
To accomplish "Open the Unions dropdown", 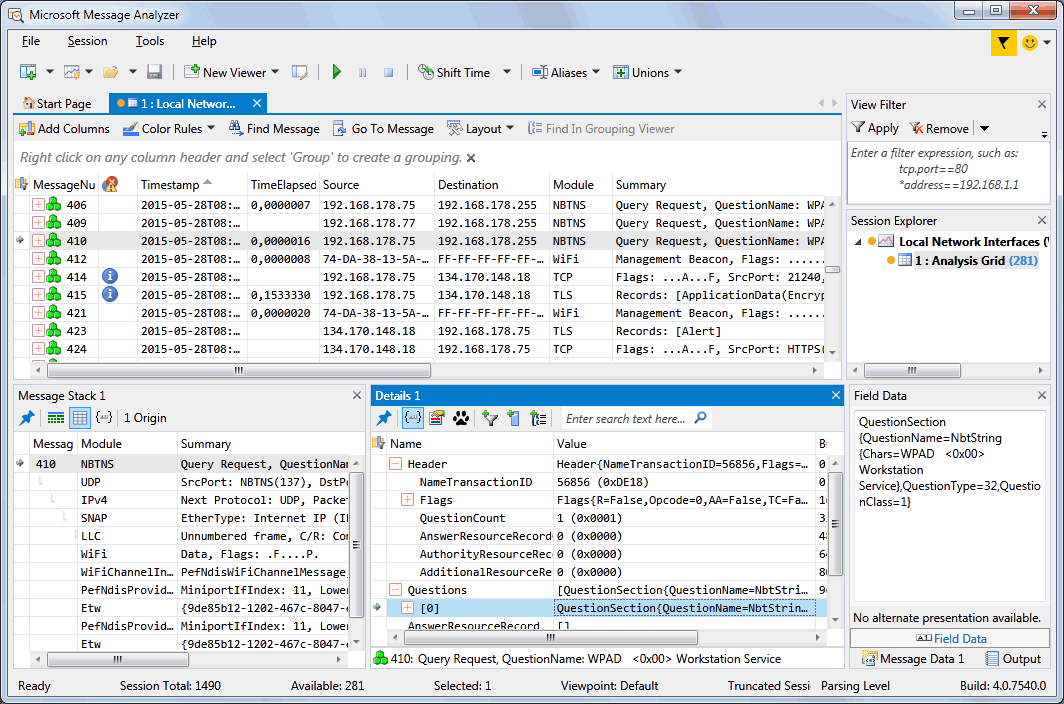I will [x=678, y=72].
